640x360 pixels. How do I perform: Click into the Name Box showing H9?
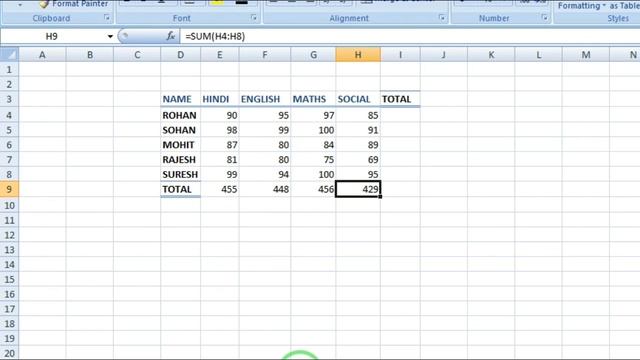(52, 36)
